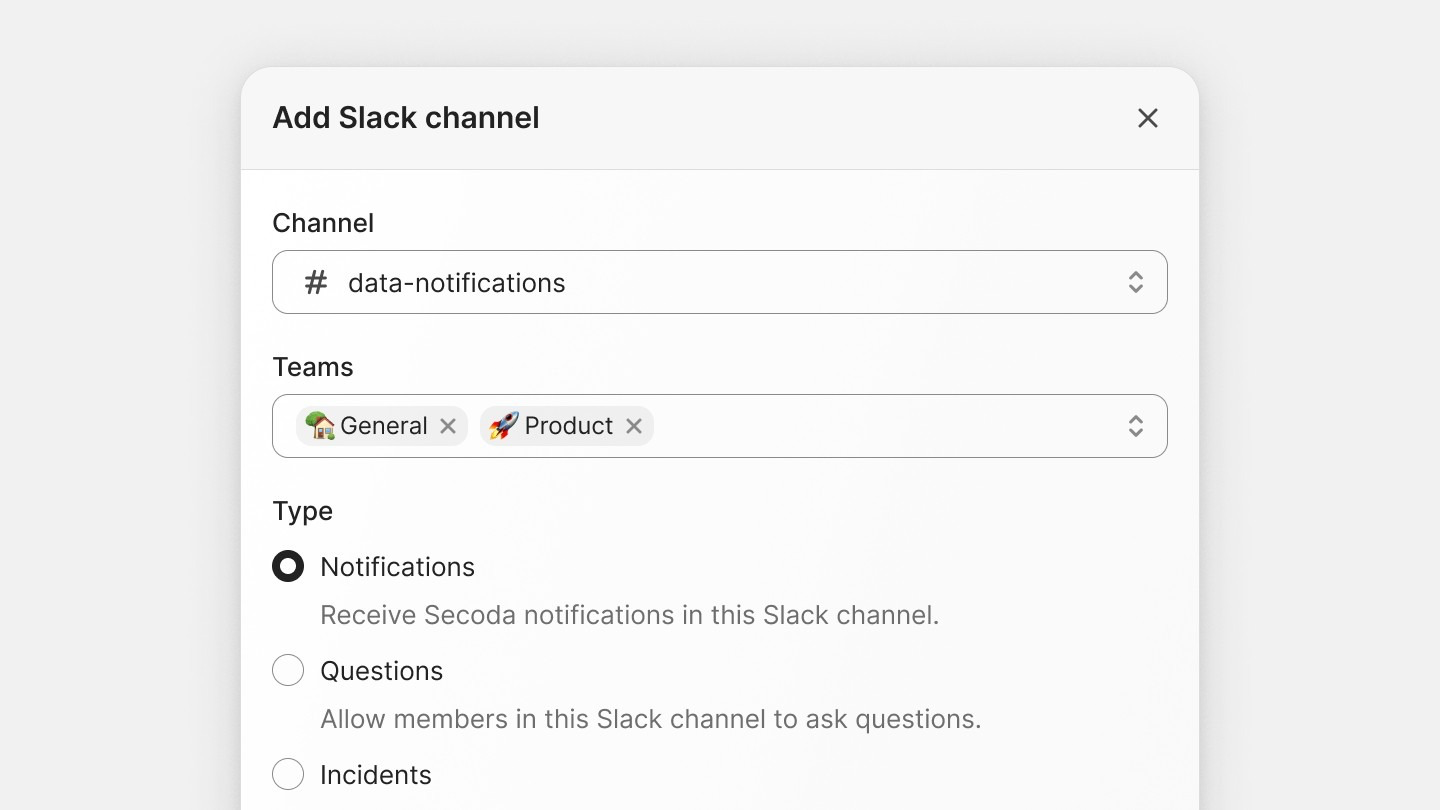The height and width of the screenshot is (810, 1440).
Task: Click the Channel selector up-down chevron
Action: pyautogui.click(x=1135, y=282)
